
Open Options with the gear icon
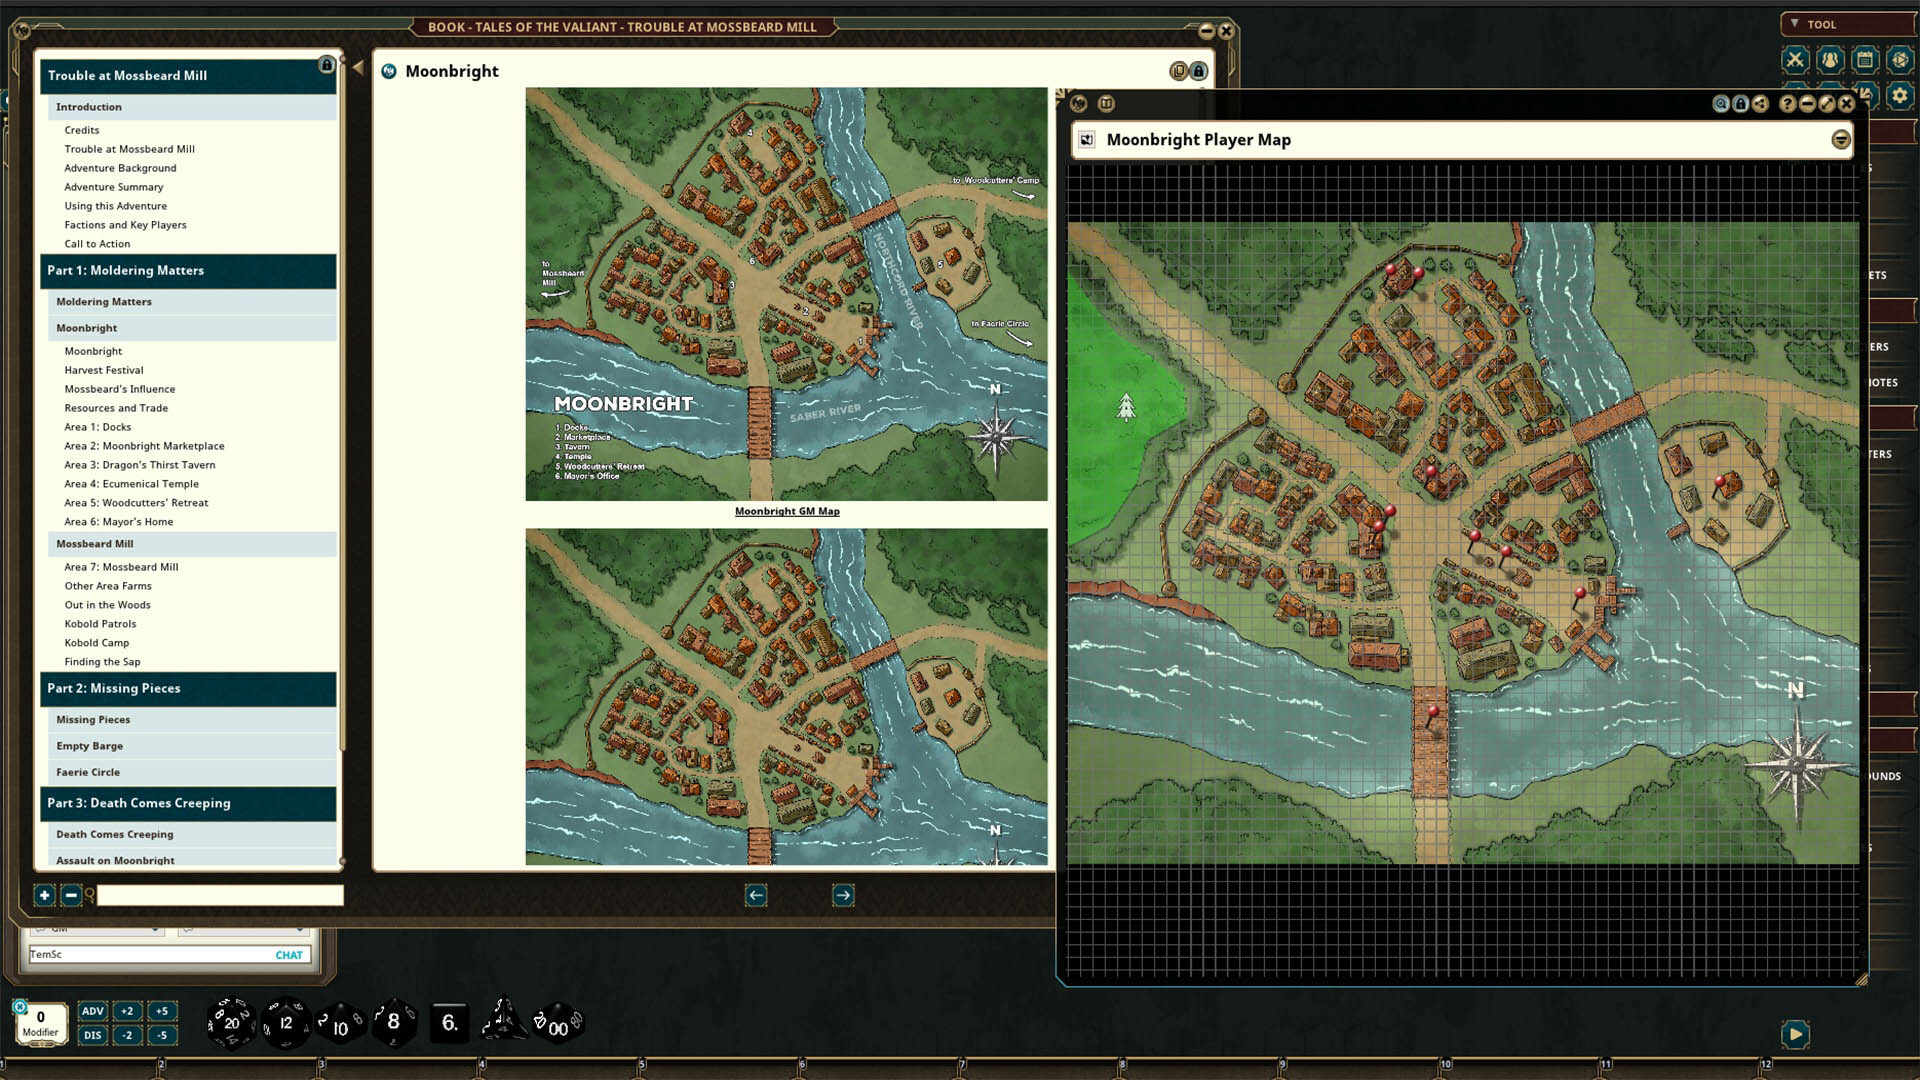click(1899, 96)
